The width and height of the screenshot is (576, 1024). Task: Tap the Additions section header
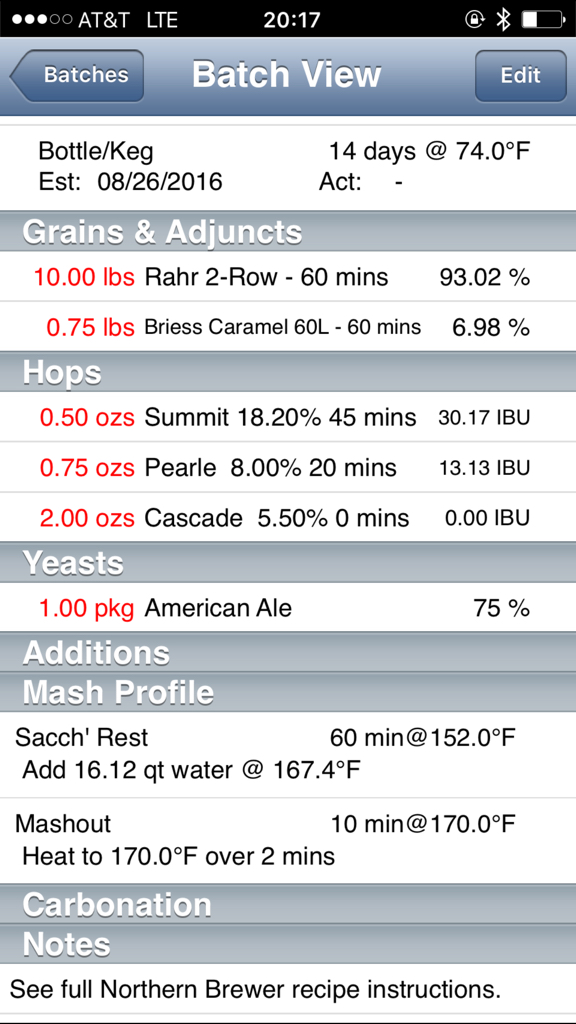pos(288,652)
